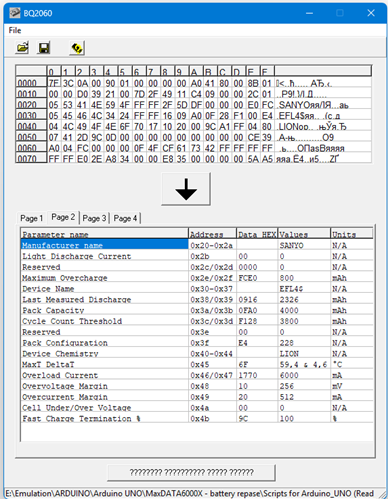The height and width of the screenshot is (499, 388).
Task: Click the question-marks button at the bottom
Action: pos(191,472)
